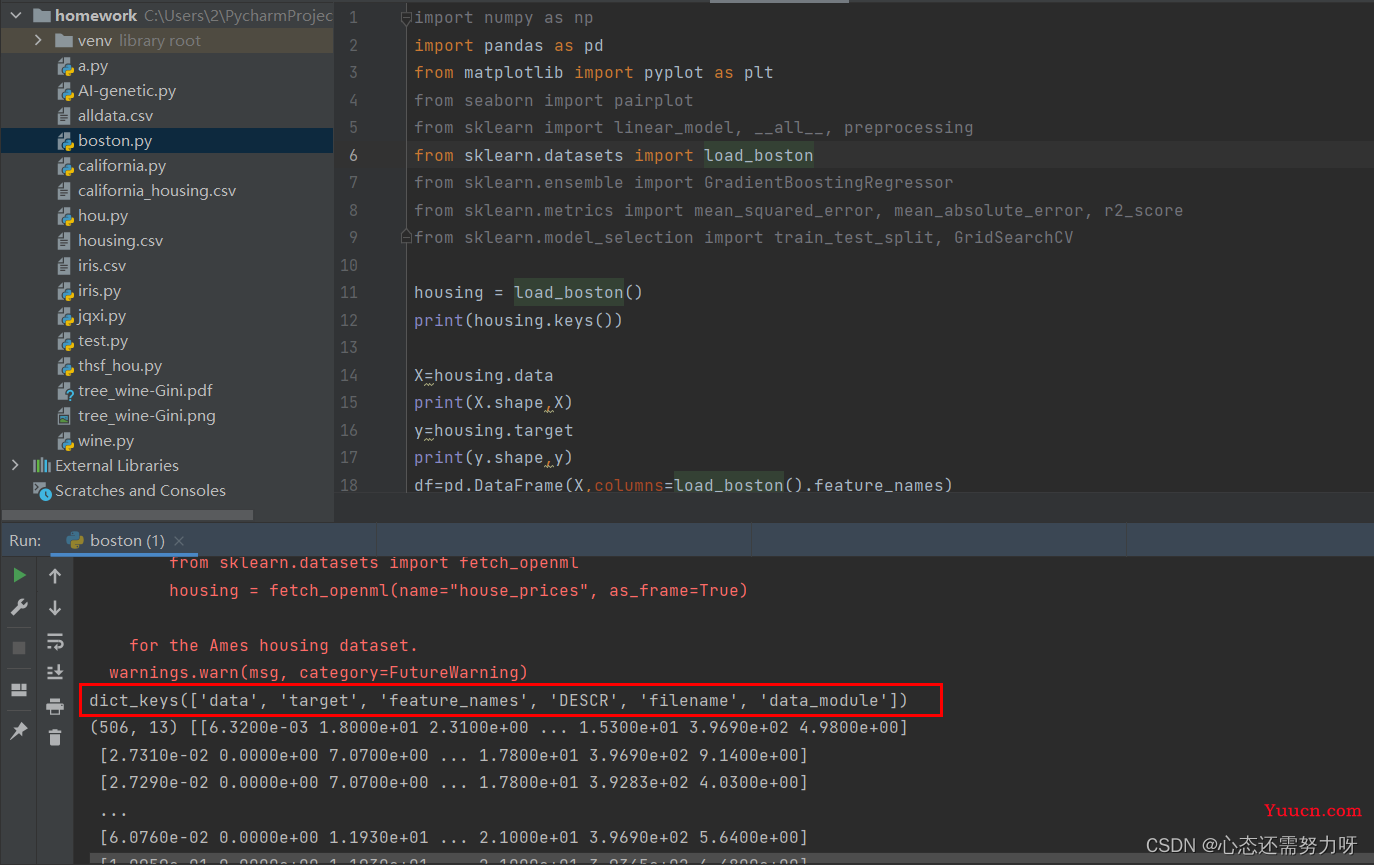1374x865 pixels.
Task: Open california.py file
Action: coord(122,166)
